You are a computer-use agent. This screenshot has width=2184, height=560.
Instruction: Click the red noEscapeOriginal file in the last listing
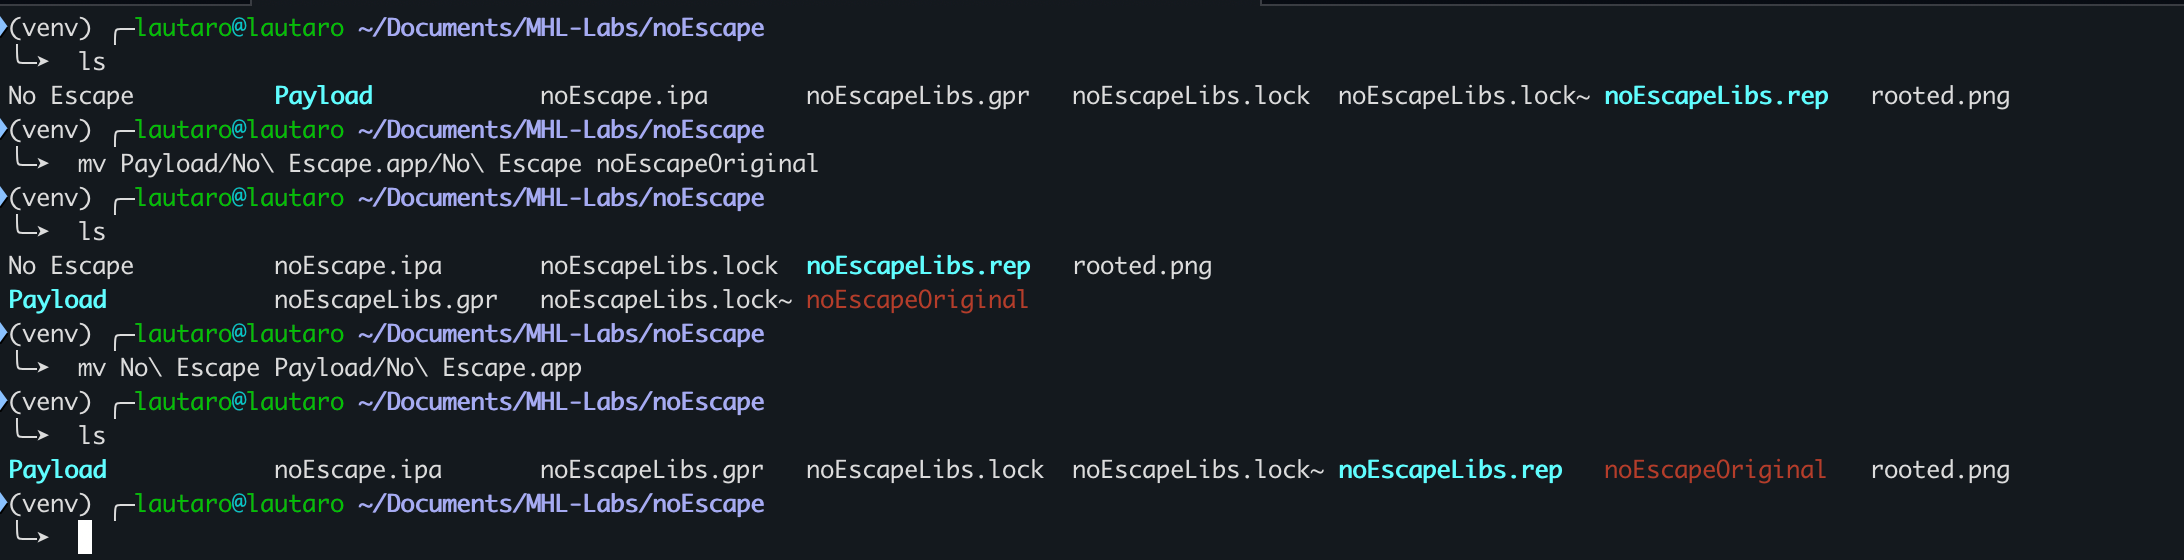[1715, 470]
